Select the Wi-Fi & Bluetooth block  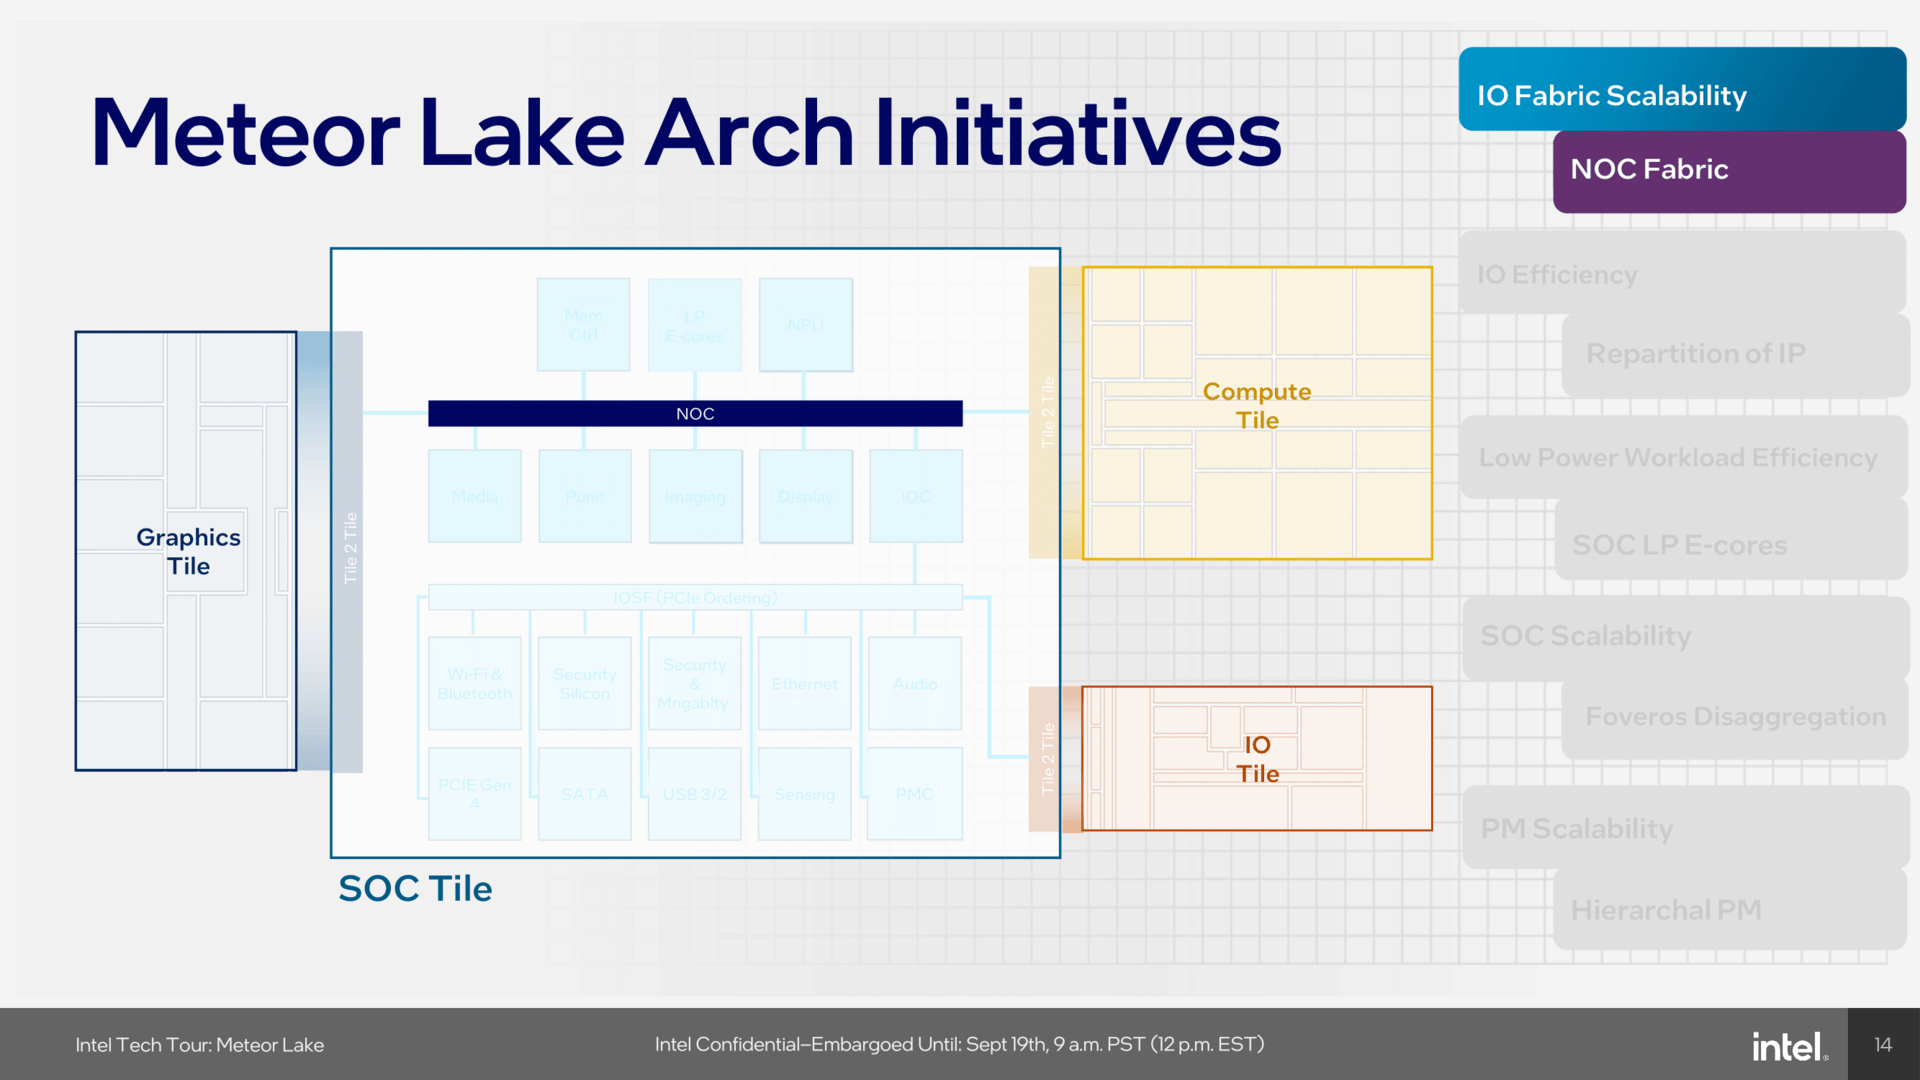tap(474, 684)
